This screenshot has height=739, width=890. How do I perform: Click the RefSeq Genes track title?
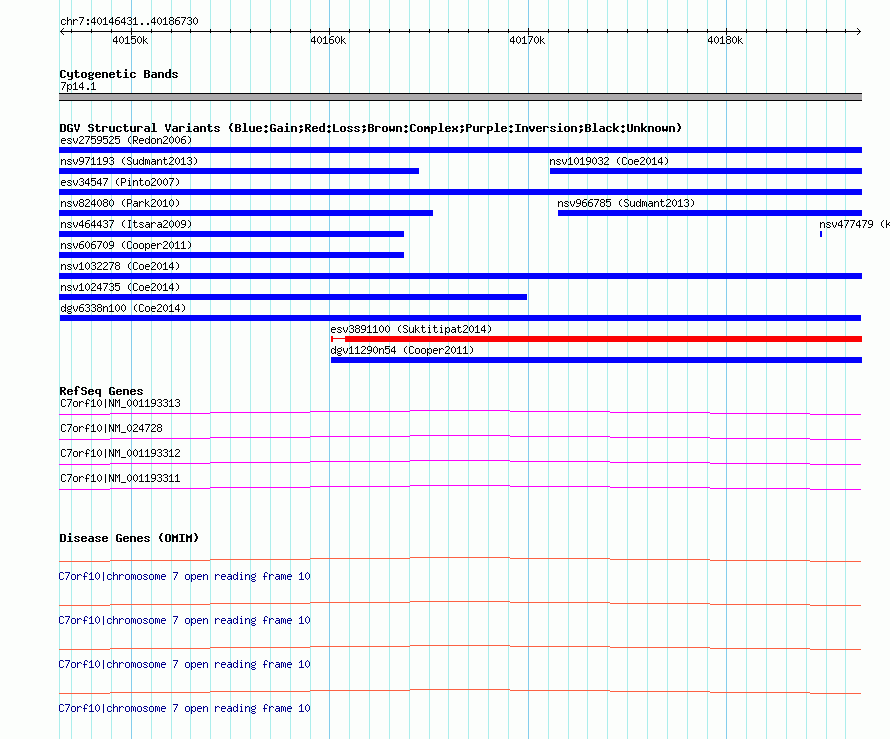pos(101,391)
